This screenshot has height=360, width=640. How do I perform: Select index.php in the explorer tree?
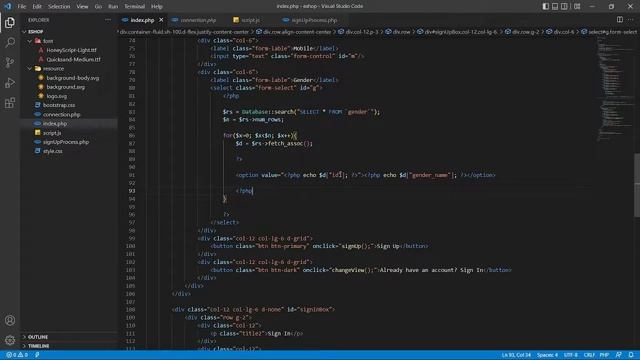click(x=69, y=123)
